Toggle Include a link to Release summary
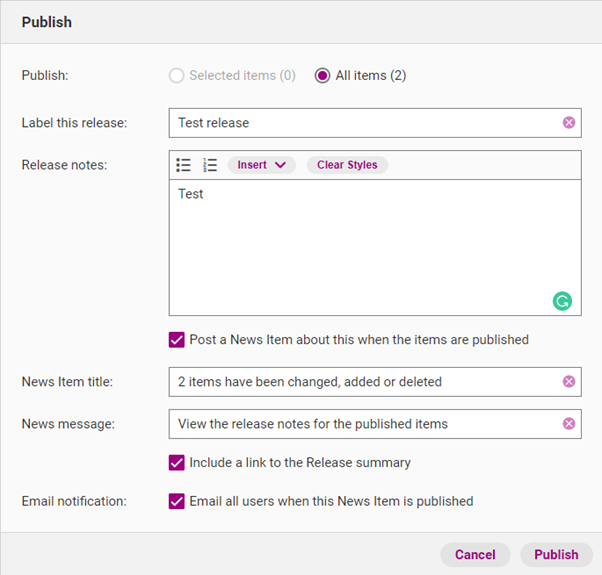602x575 pixels. tap(177, 462)
